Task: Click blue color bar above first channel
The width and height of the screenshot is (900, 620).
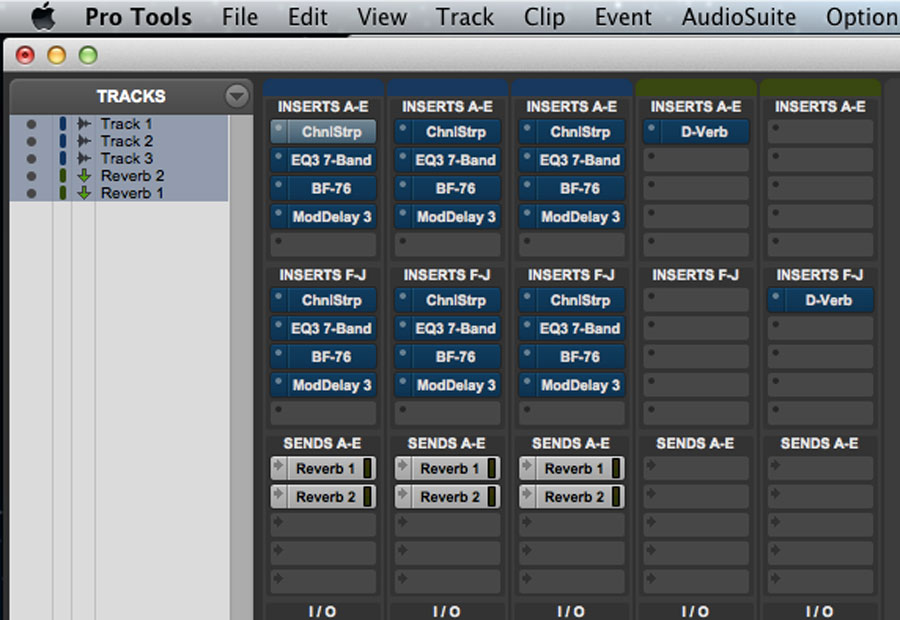Action: [x=323, y=88]
